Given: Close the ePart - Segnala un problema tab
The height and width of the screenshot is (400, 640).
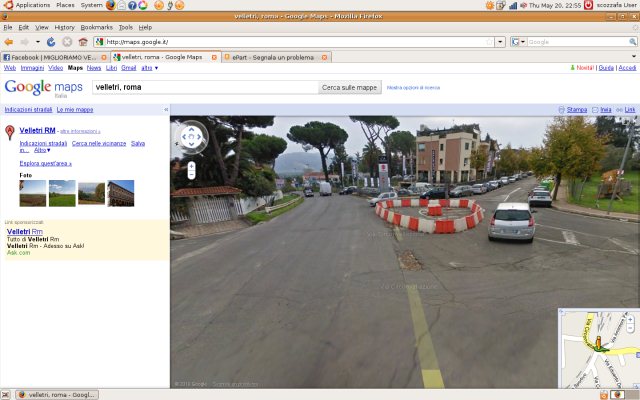Looking at the screenshot, I should click(x=325, y=57).
